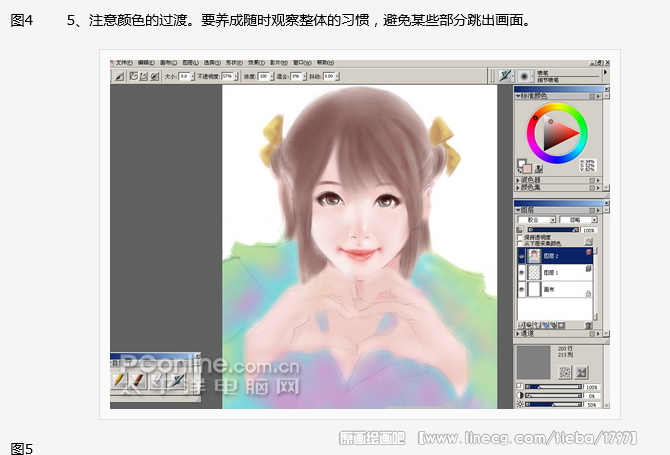The image size is (670, 455).
Task: Choose the freehand stroke icon in property bar
Action: click(x=134, y=76)
